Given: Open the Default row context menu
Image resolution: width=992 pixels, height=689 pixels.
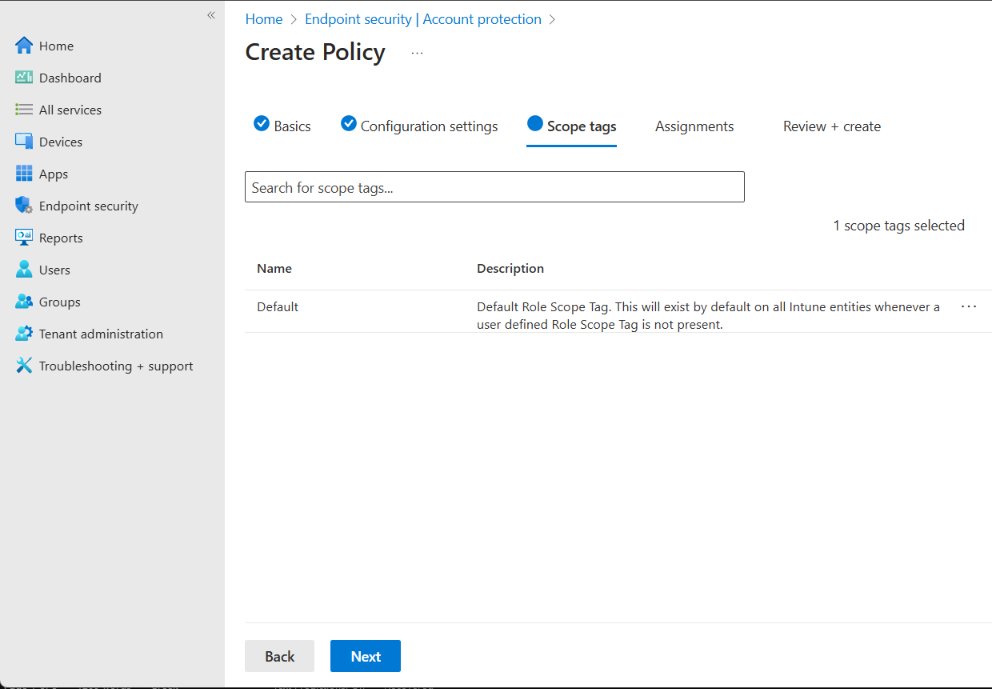Looking at the screenshot, I should click(968, 306).
